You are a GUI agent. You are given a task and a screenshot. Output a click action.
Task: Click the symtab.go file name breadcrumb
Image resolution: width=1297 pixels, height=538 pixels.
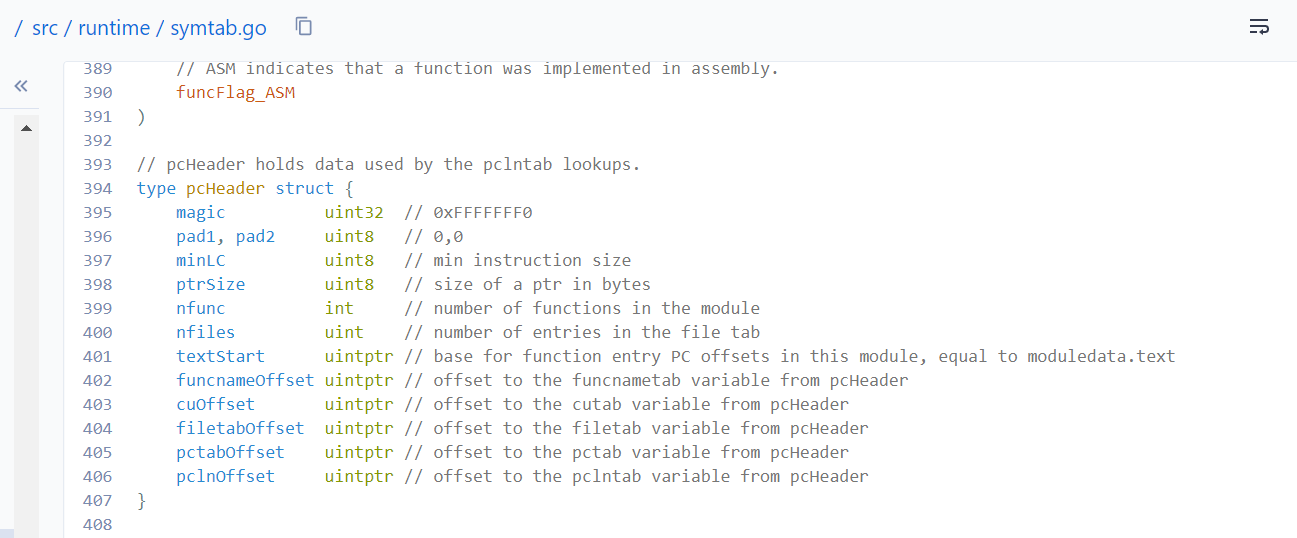pyautogui.click(x=219, y=28)
